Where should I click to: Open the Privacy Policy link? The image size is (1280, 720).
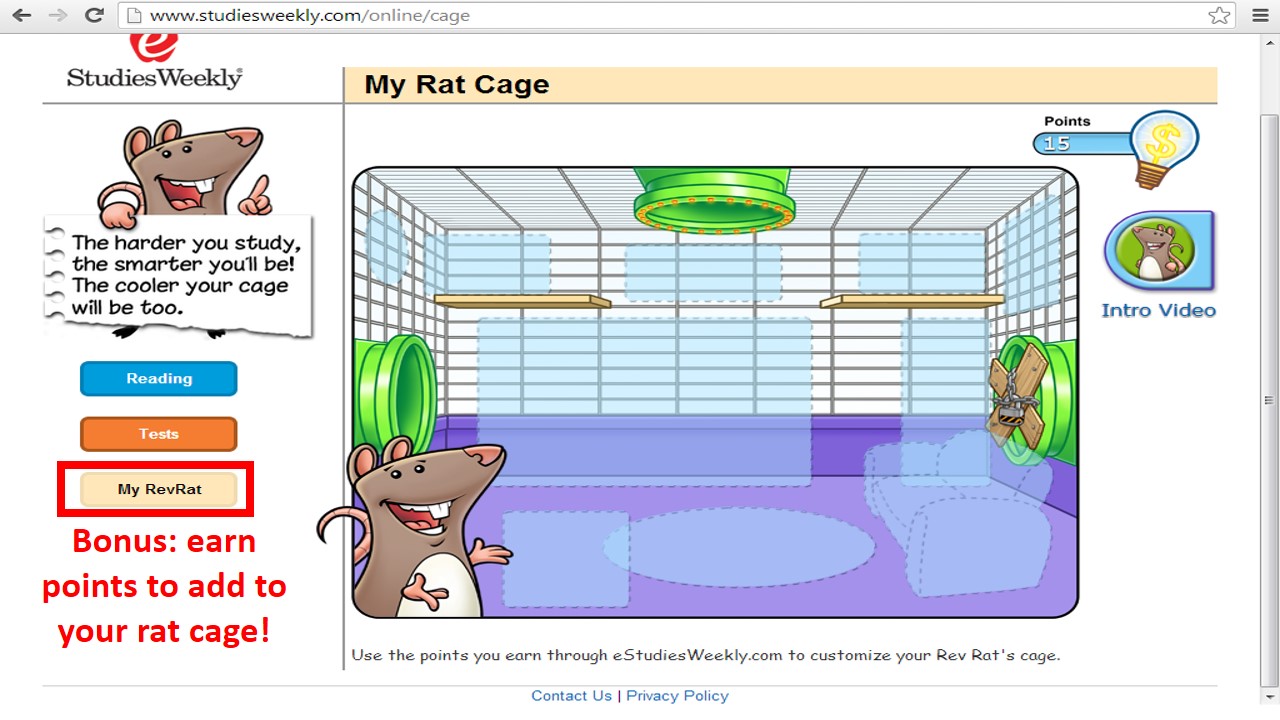(677, 696)
